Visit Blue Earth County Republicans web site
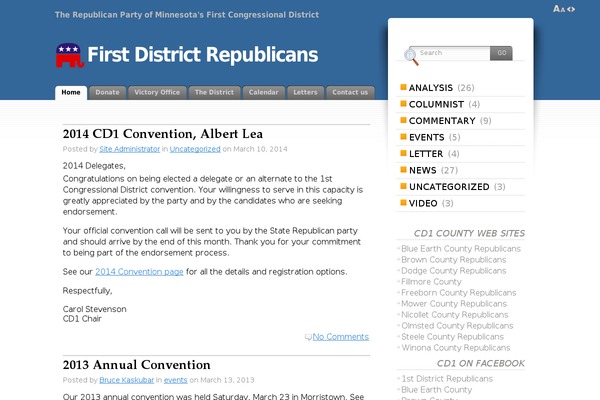 click(x=461, y=249)
